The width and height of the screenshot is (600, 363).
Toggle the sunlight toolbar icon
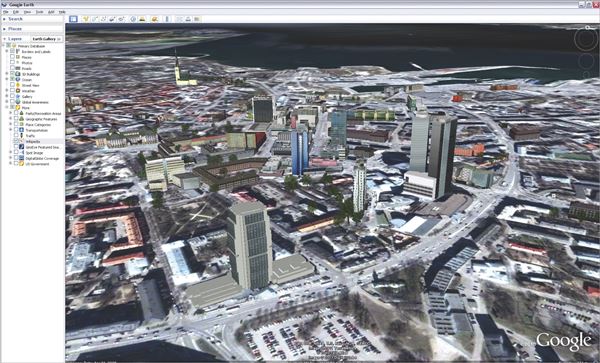pos(142,19)
